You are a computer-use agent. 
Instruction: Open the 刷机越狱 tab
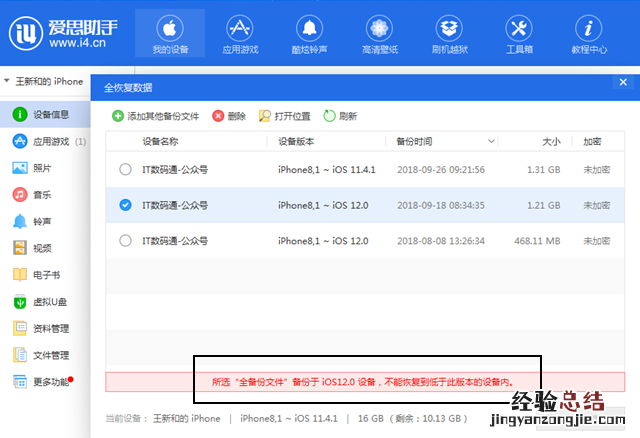[449, 33]
